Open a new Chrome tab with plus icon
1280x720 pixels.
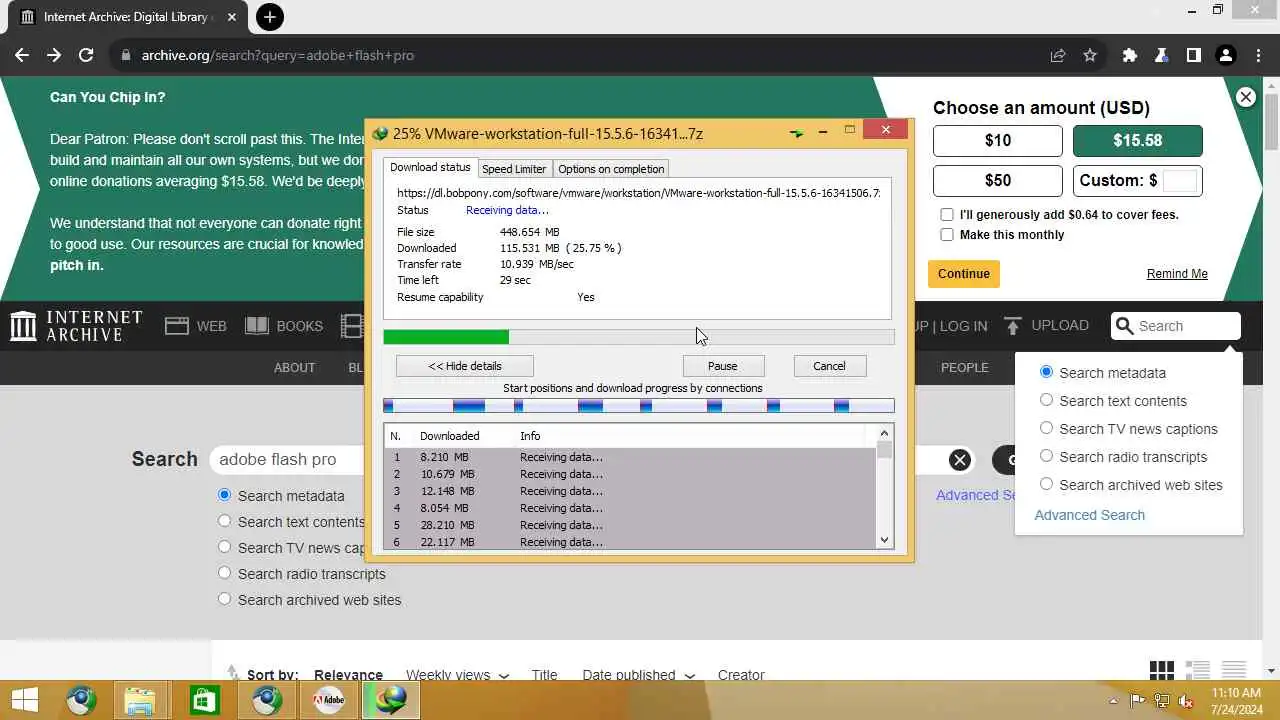269,17
